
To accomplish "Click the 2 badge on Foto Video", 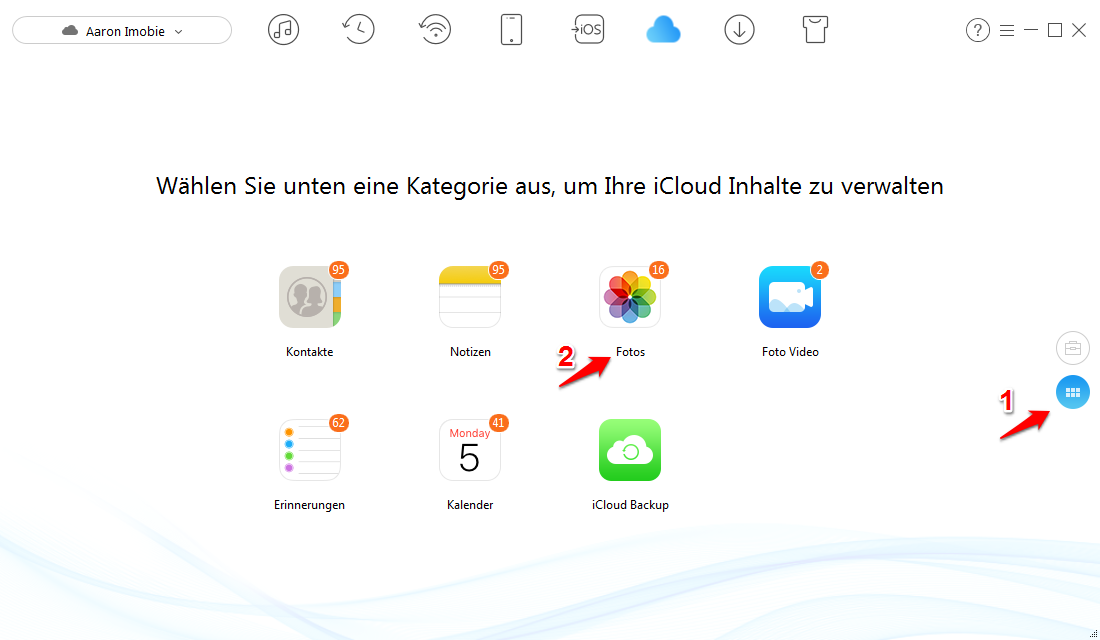I will pos(819,270).
